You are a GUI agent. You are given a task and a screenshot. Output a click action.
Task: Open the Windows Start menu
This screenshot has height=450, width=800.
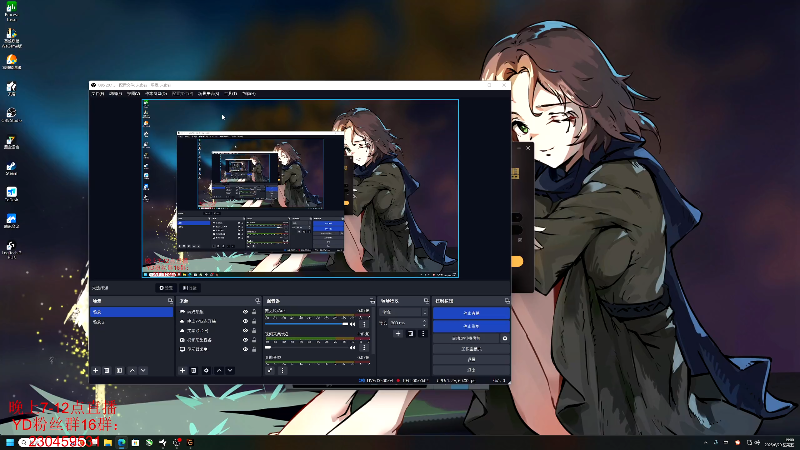coord(10,442)
